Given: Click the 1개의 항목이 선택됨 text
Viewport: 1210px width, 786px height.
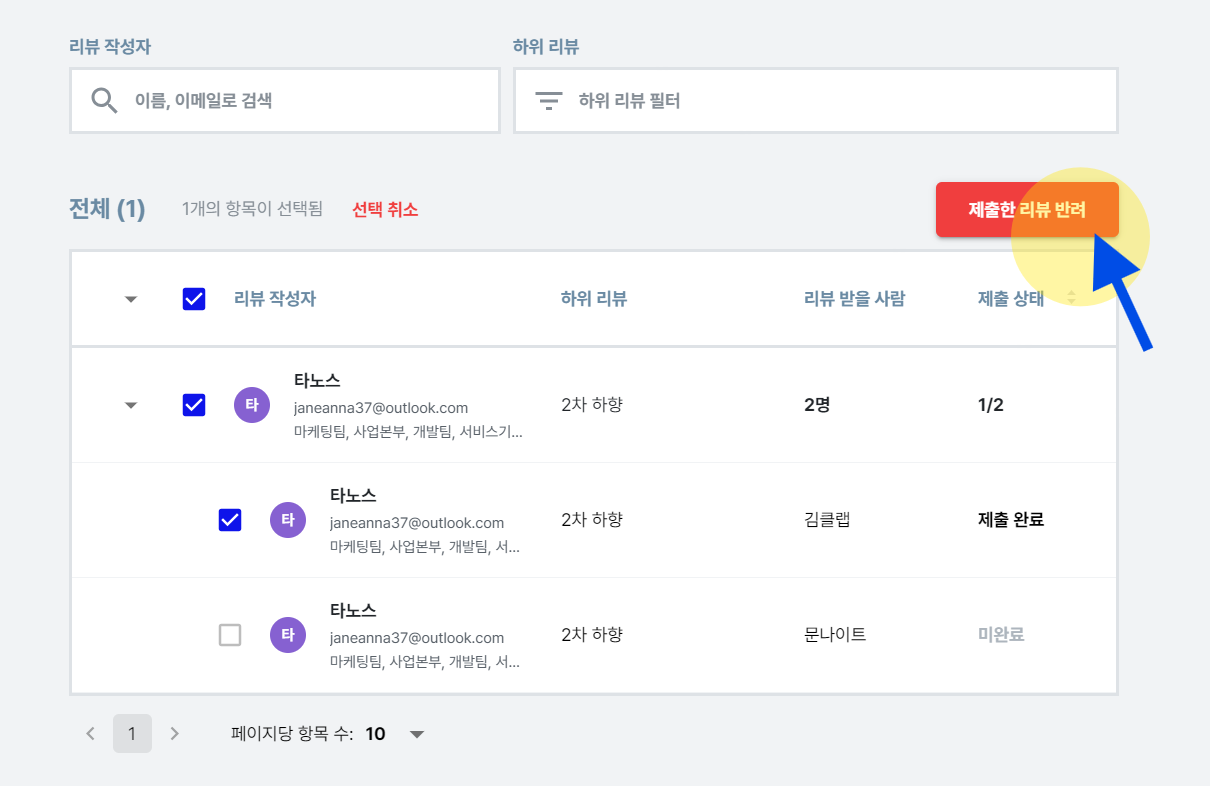Looking at the screenshot, I should 252,209.
